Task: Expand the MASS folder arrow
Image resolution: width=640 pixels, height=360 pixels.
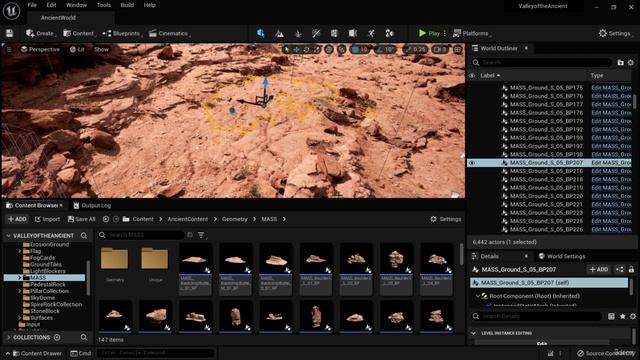Action: click(x=20, y=278)
